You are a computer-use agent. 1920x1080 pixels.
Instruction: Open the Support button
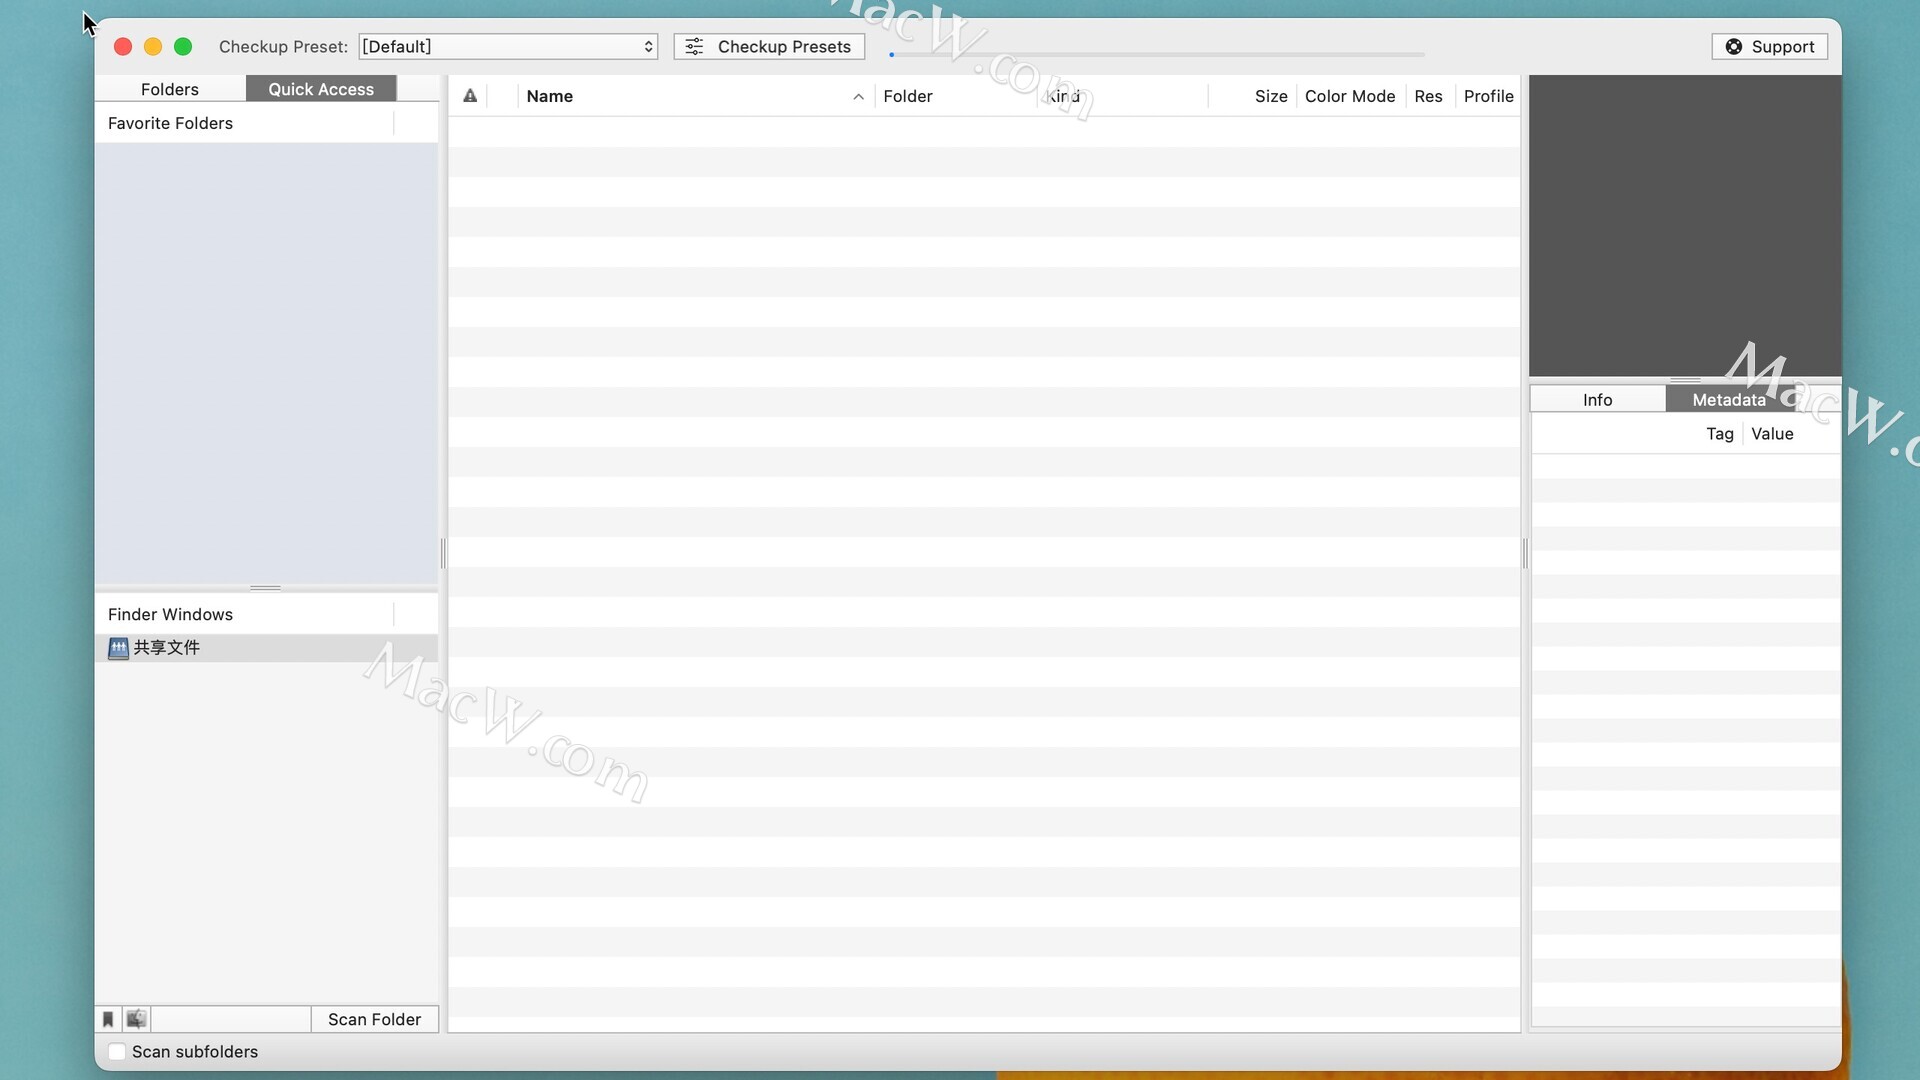[1769, 47]
